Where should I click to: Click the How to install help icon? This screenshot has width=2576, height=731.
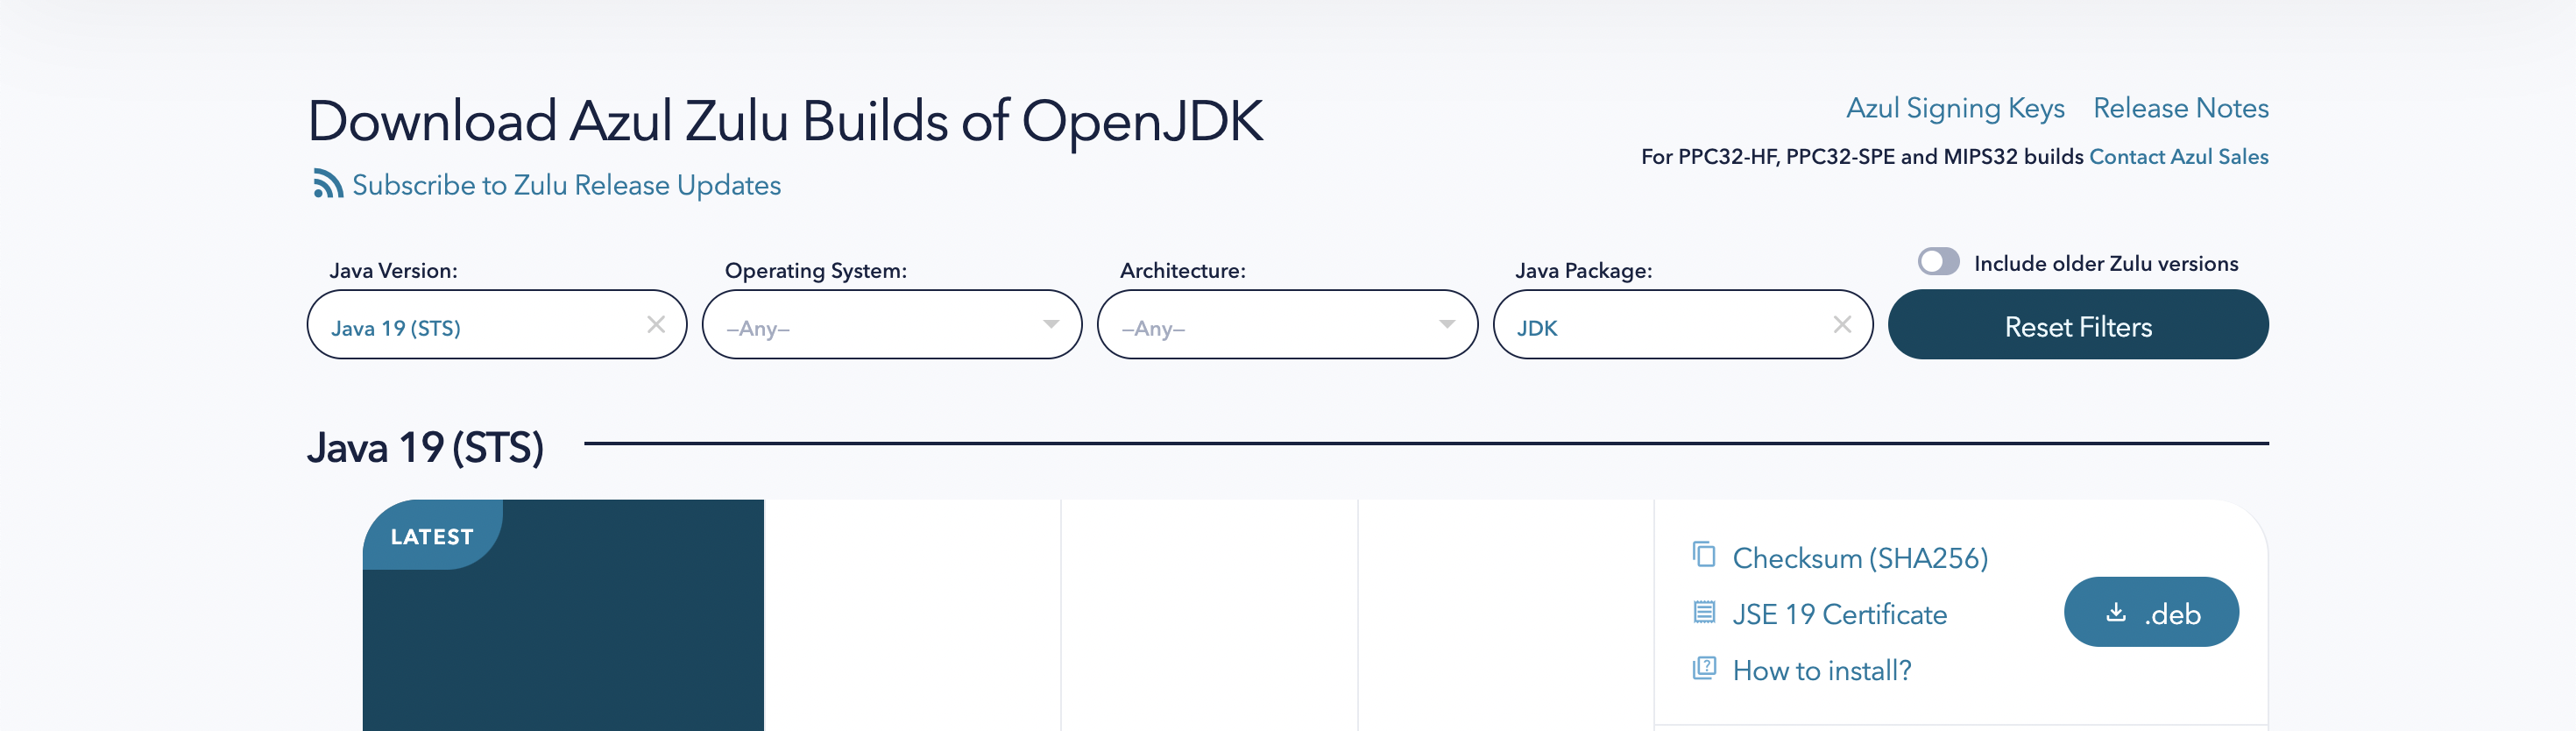(1704, 668)
